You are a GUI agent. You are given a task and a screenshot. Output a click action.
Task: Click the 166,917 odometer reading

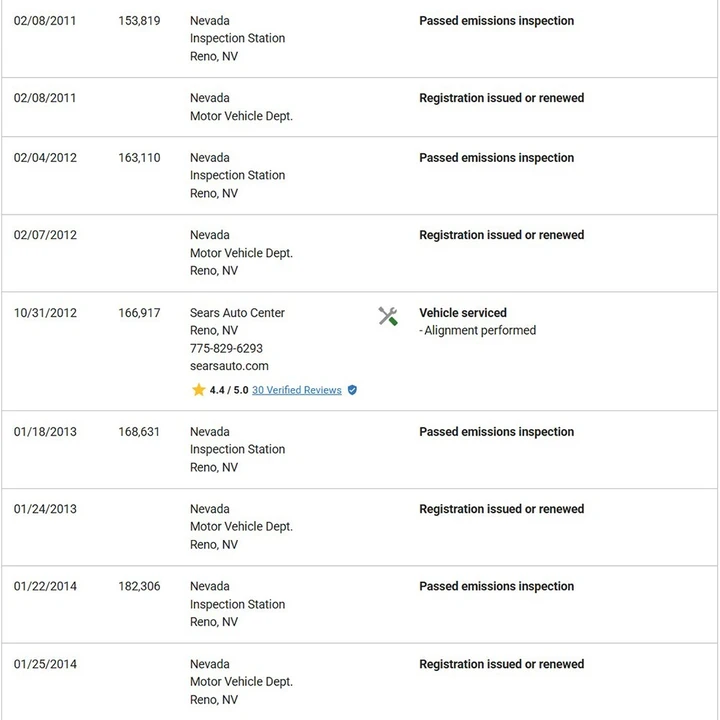139,313
